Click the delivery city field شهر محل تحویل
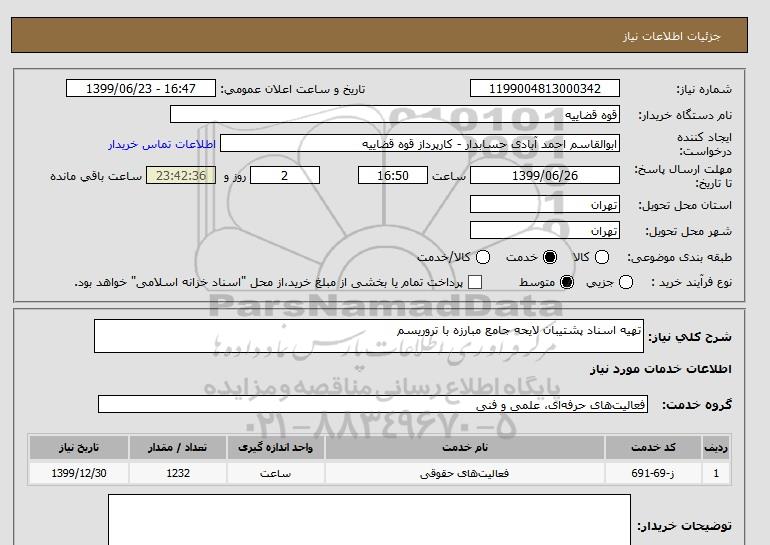Screen dimensions: 770x545 coord(545,230)
